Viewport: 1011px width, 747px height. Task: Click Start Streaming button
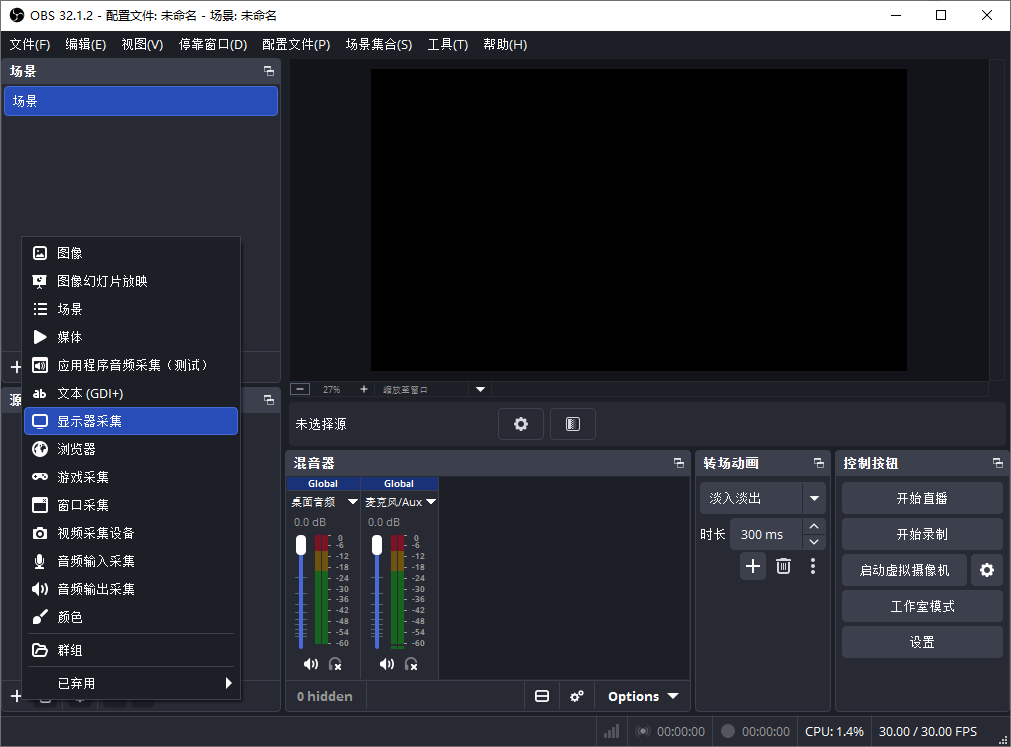[x=922, y=498]
